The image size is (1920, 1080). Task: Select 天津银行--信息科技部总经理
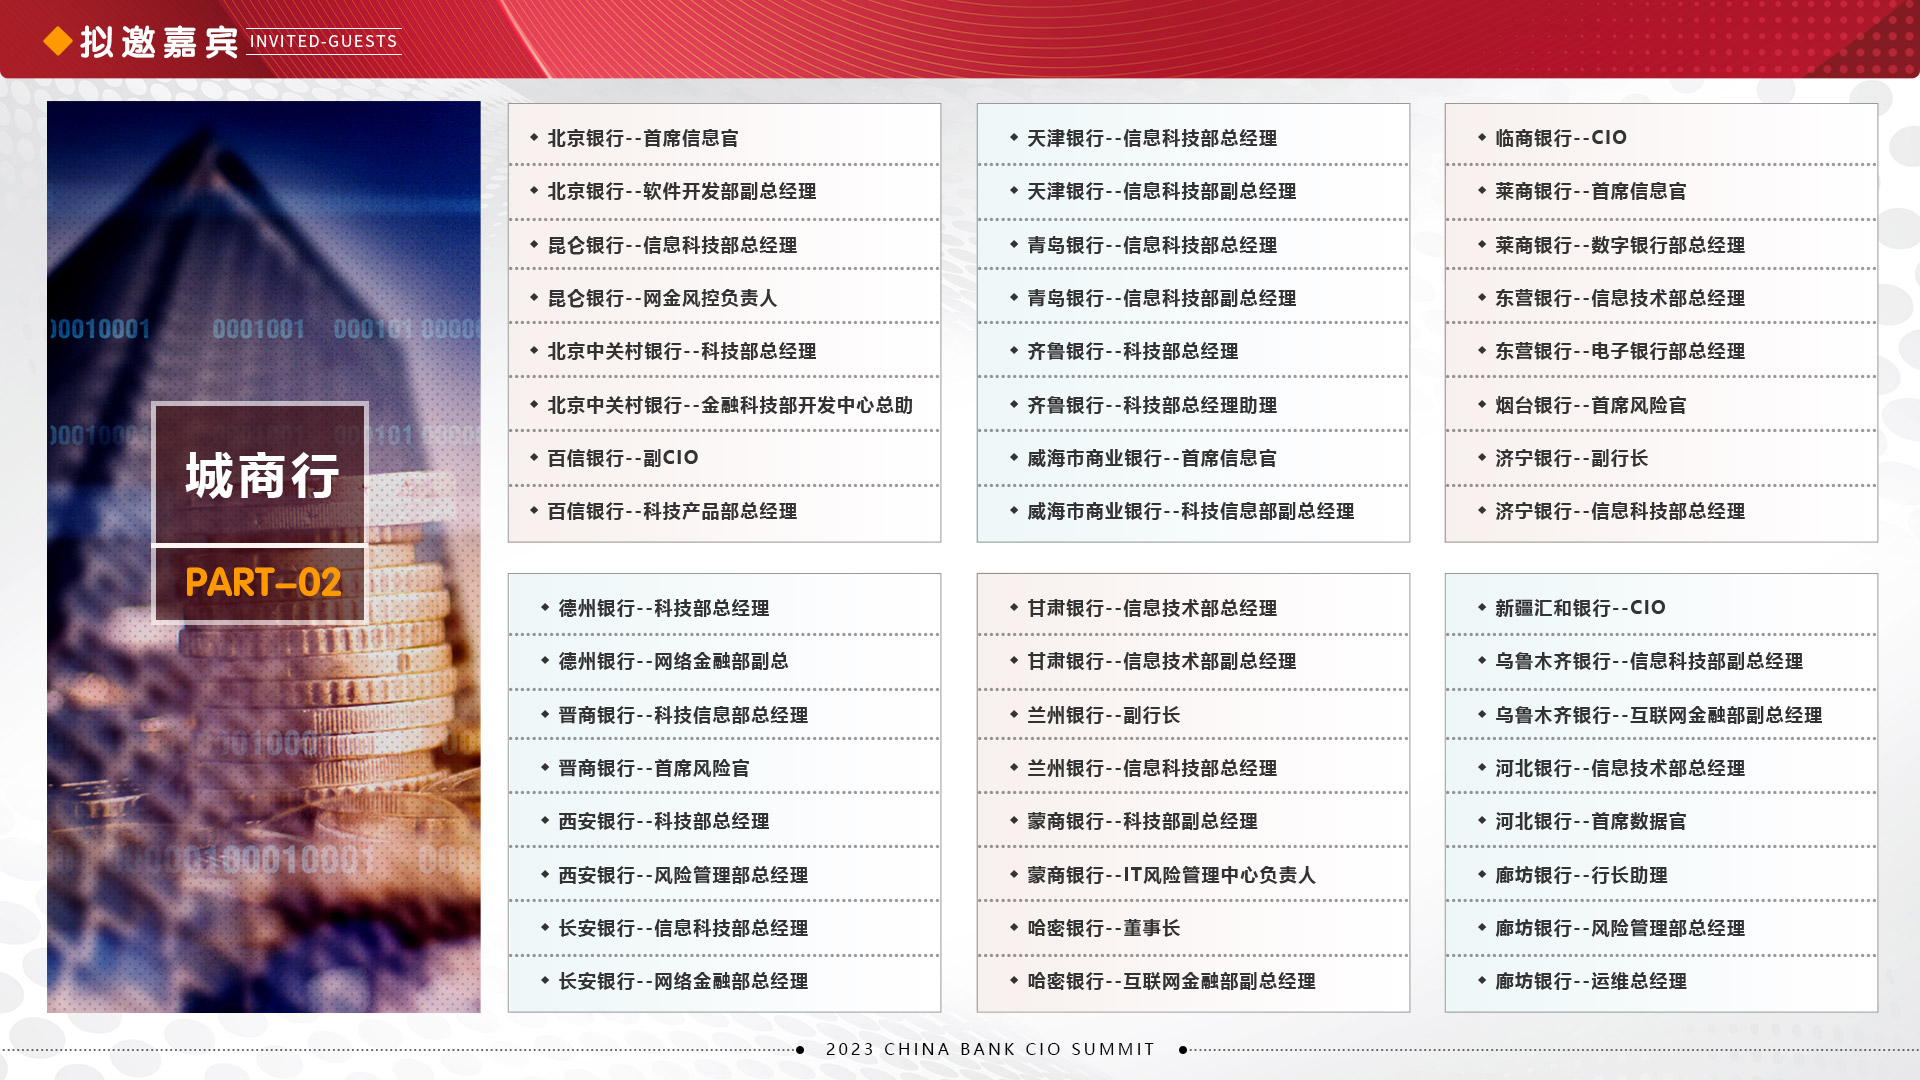(1152, 138)
